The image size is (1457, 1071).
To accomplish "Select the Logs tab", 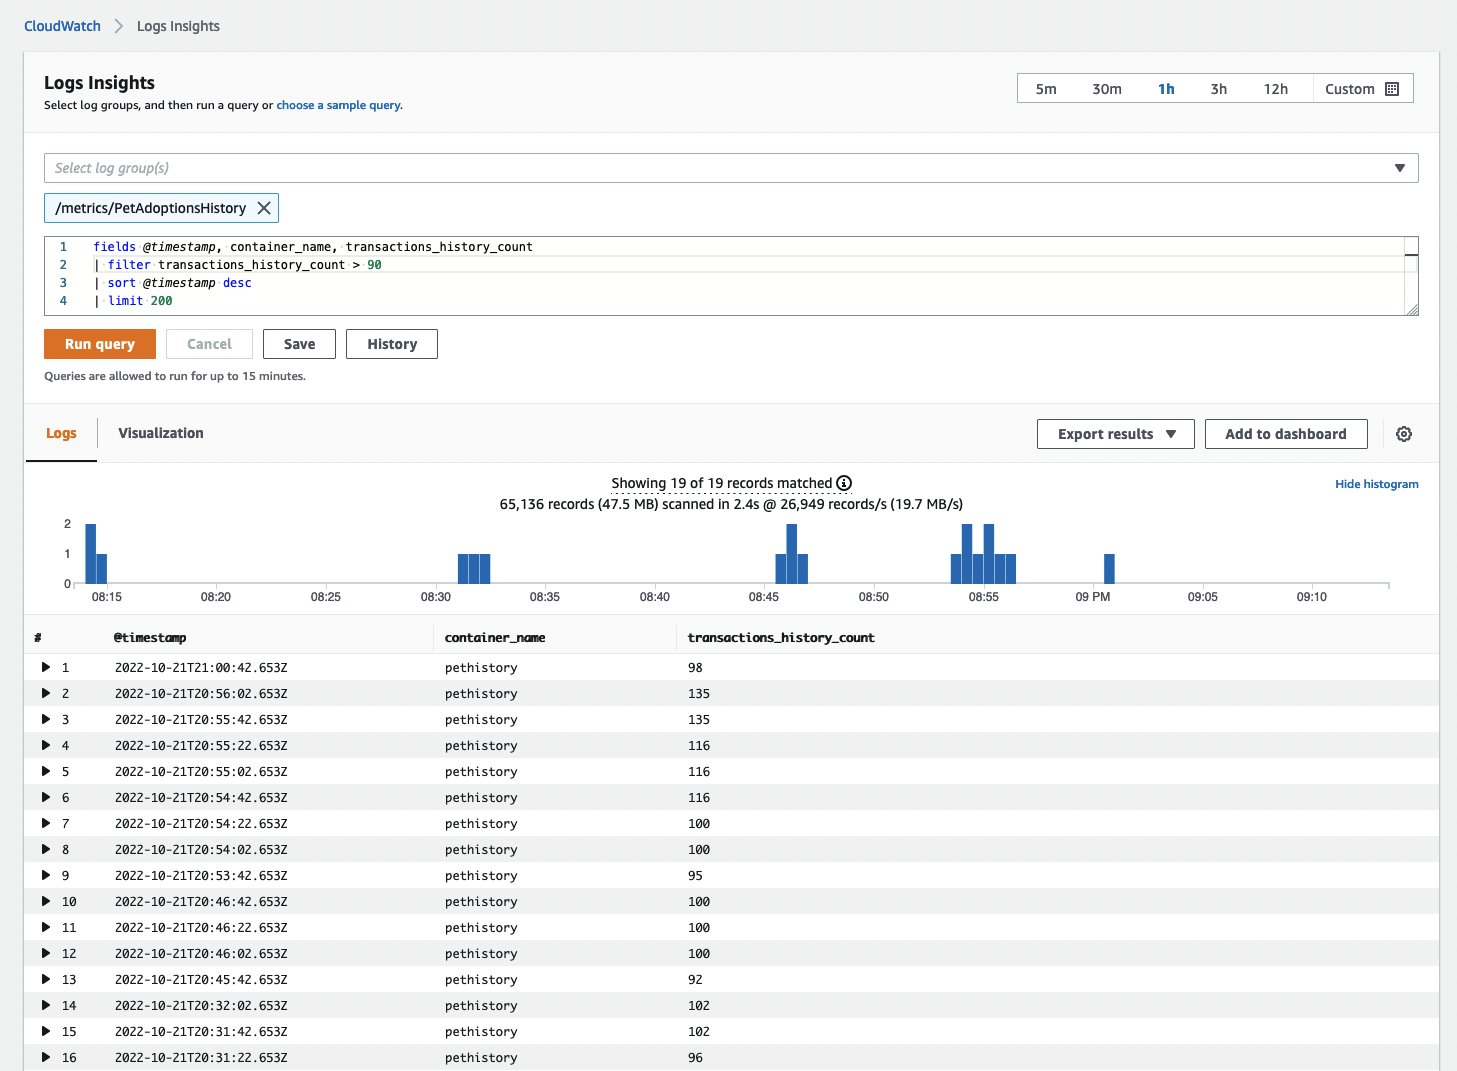I will pos(61,433).
